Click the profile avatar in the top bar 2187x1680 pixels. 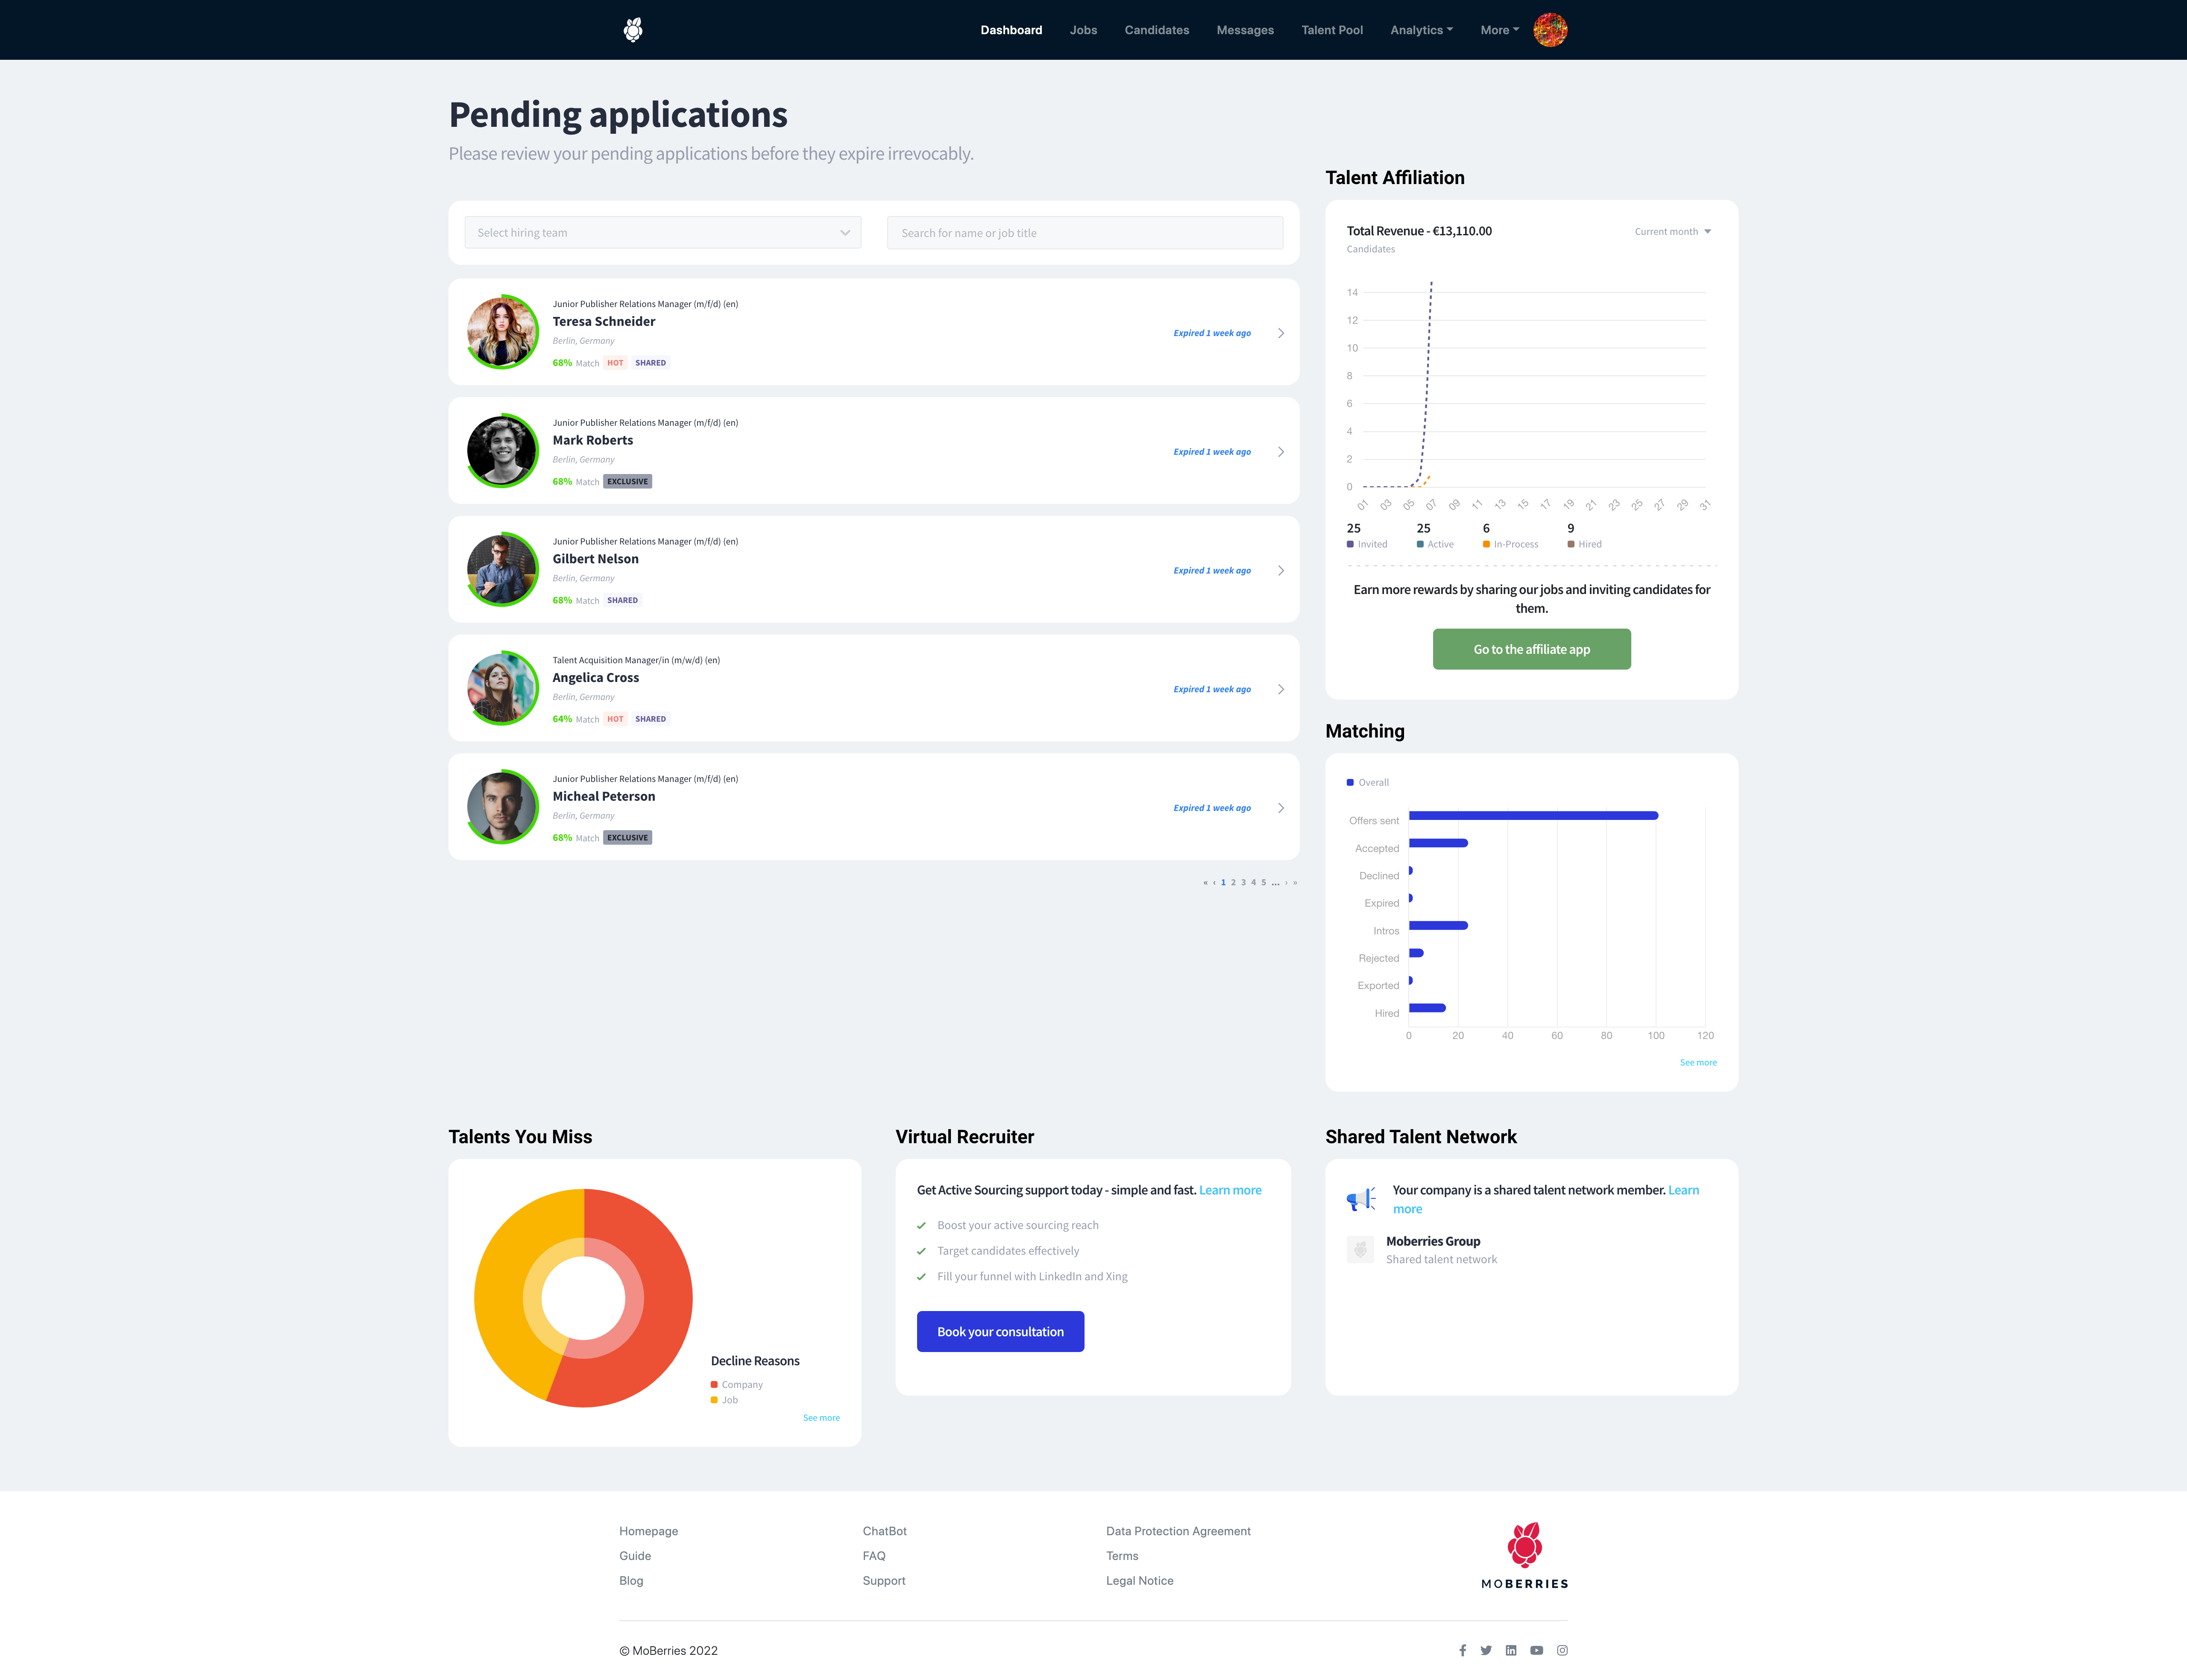pos(1550,29)
